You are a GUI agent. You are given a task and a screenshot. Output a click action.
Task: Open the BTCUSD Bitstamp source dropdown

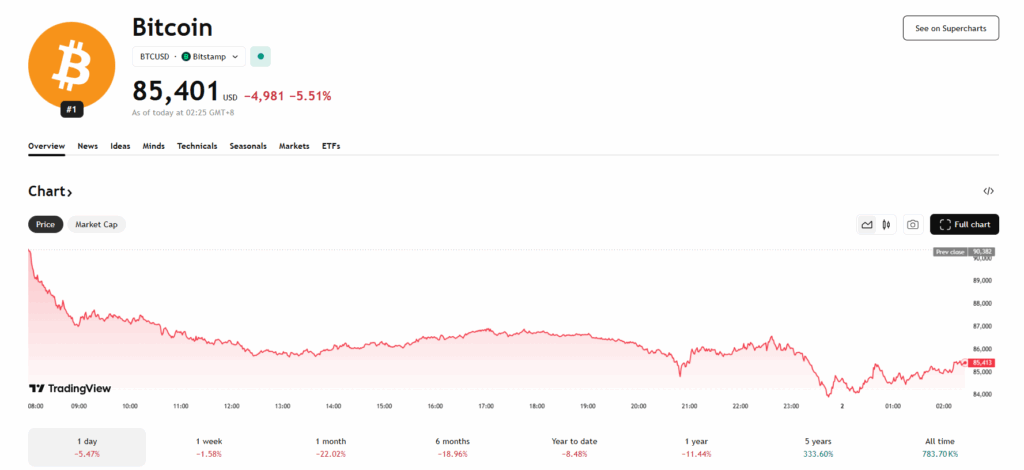(x=189, y=57)
